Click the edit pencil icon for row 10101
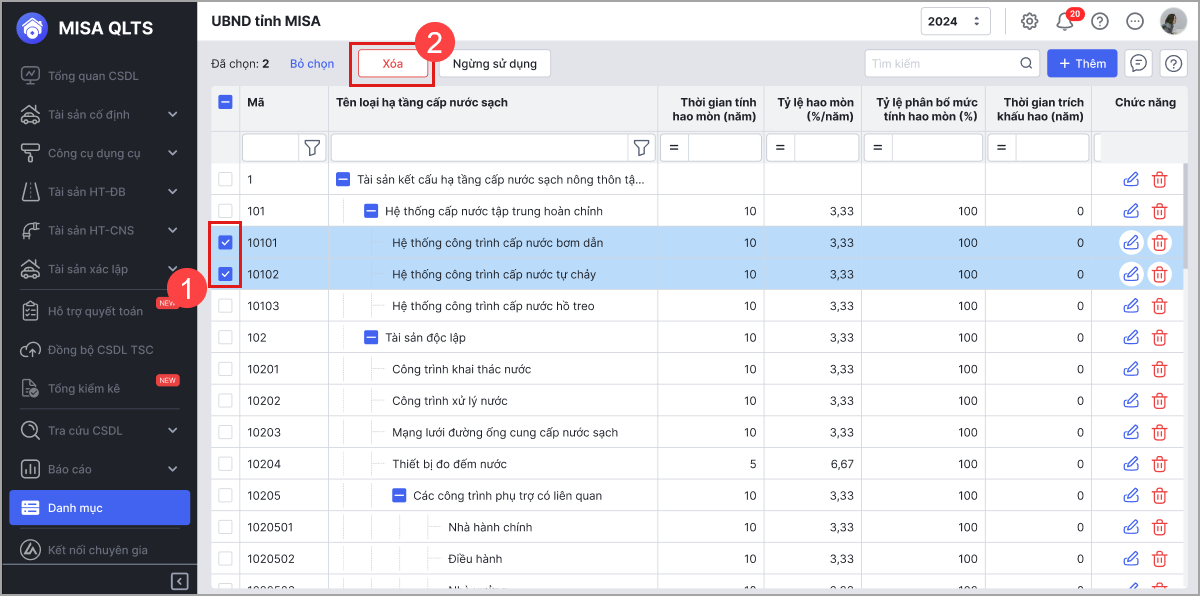 (x=1131, y=243)
